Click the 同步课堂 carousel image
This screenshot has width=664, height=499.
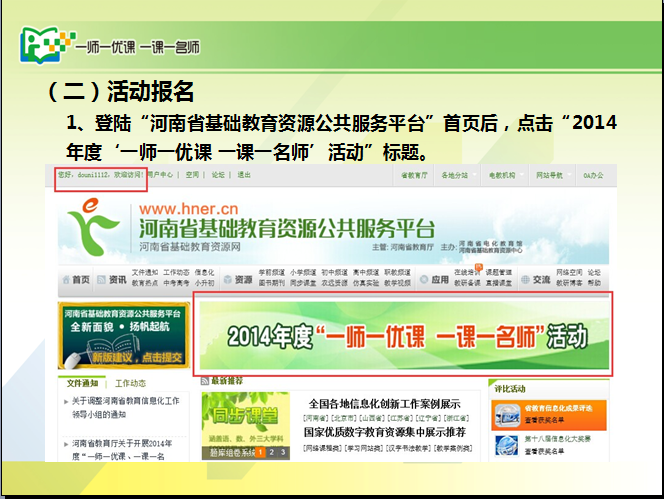tap(246, 426)
